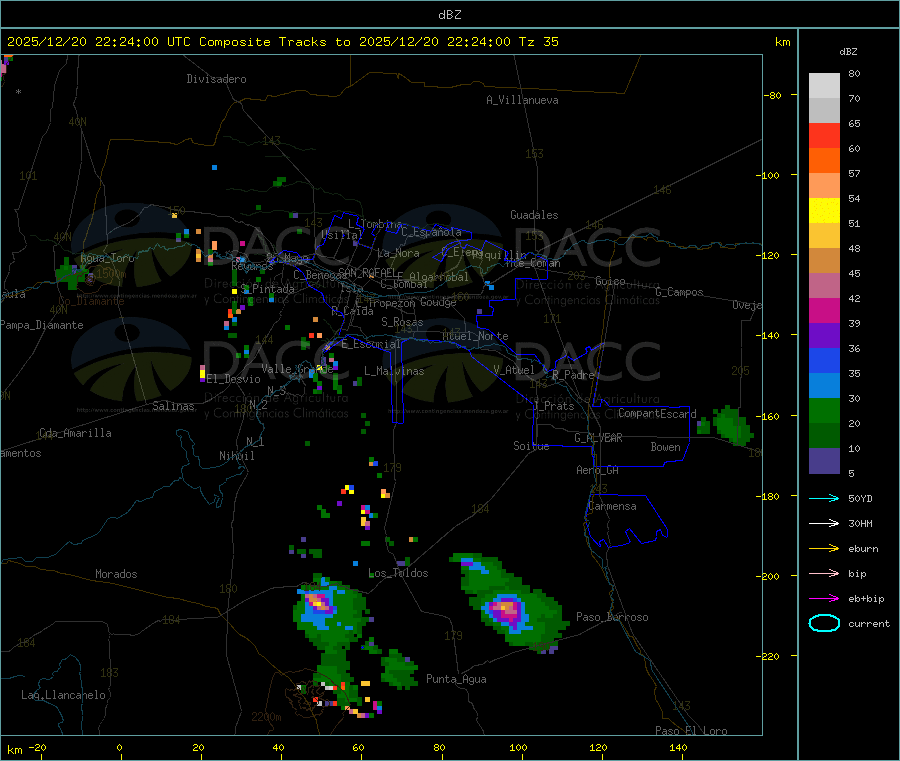
Task: Click the white 30HM track arrow in legend
Action: pyautogui.click(x=824, y=523)
